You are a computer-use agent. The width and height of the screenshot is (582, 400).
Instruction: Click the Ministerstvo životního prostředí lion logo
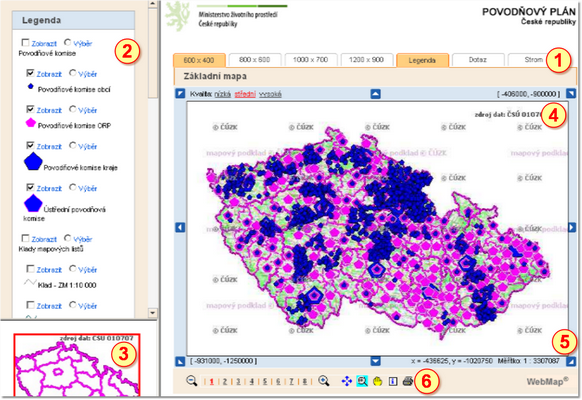click(x=178, y=16)
